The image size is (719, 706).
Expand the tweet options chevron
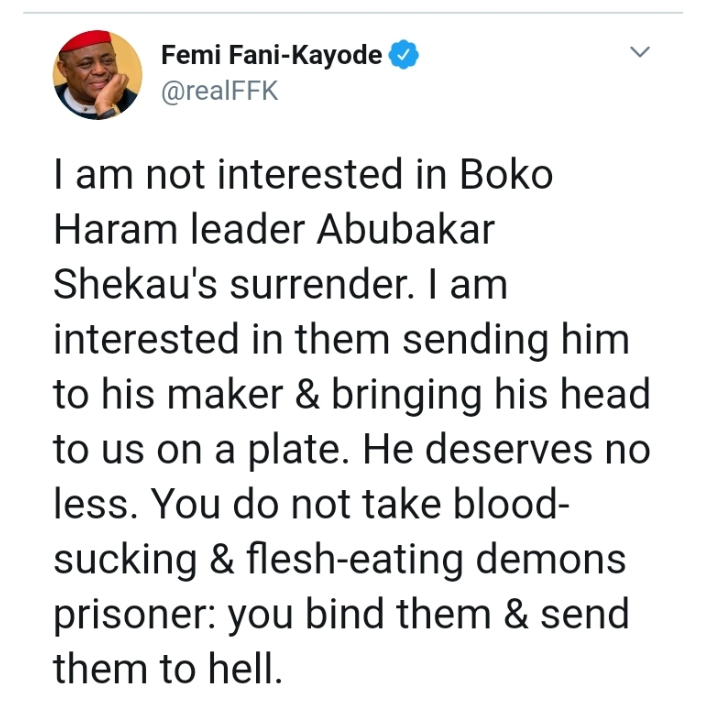pos(639,52)
